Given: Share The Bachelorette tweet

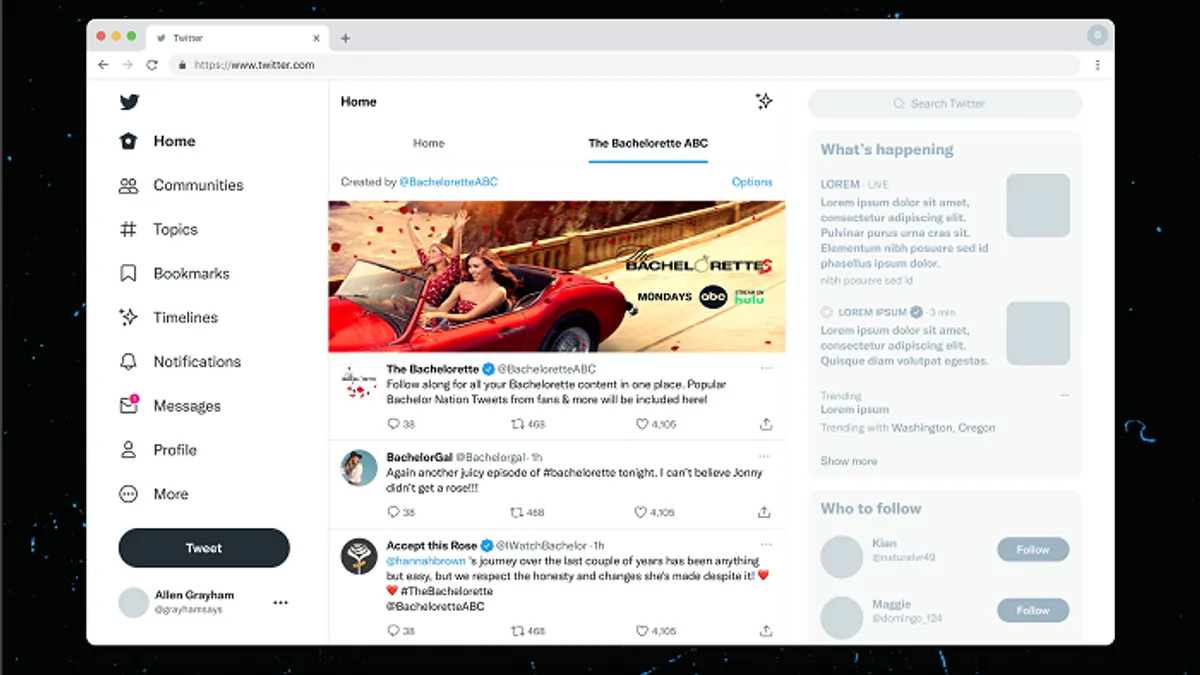Looking at the screenshot, I should point(766,424).
